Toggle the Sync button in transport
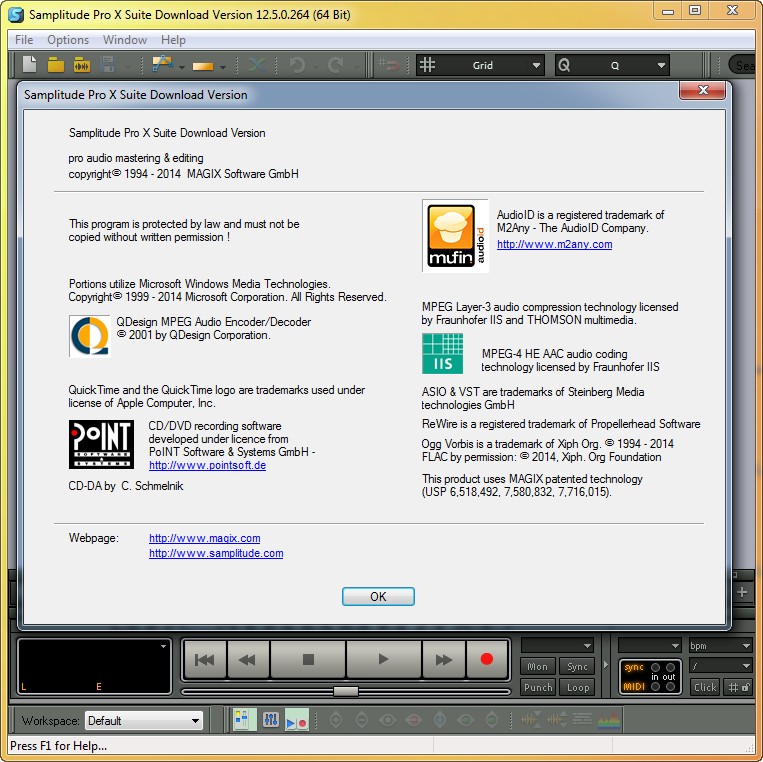This screenshot has height=762, width=763. pyautogui.click(x=577, y=667)
